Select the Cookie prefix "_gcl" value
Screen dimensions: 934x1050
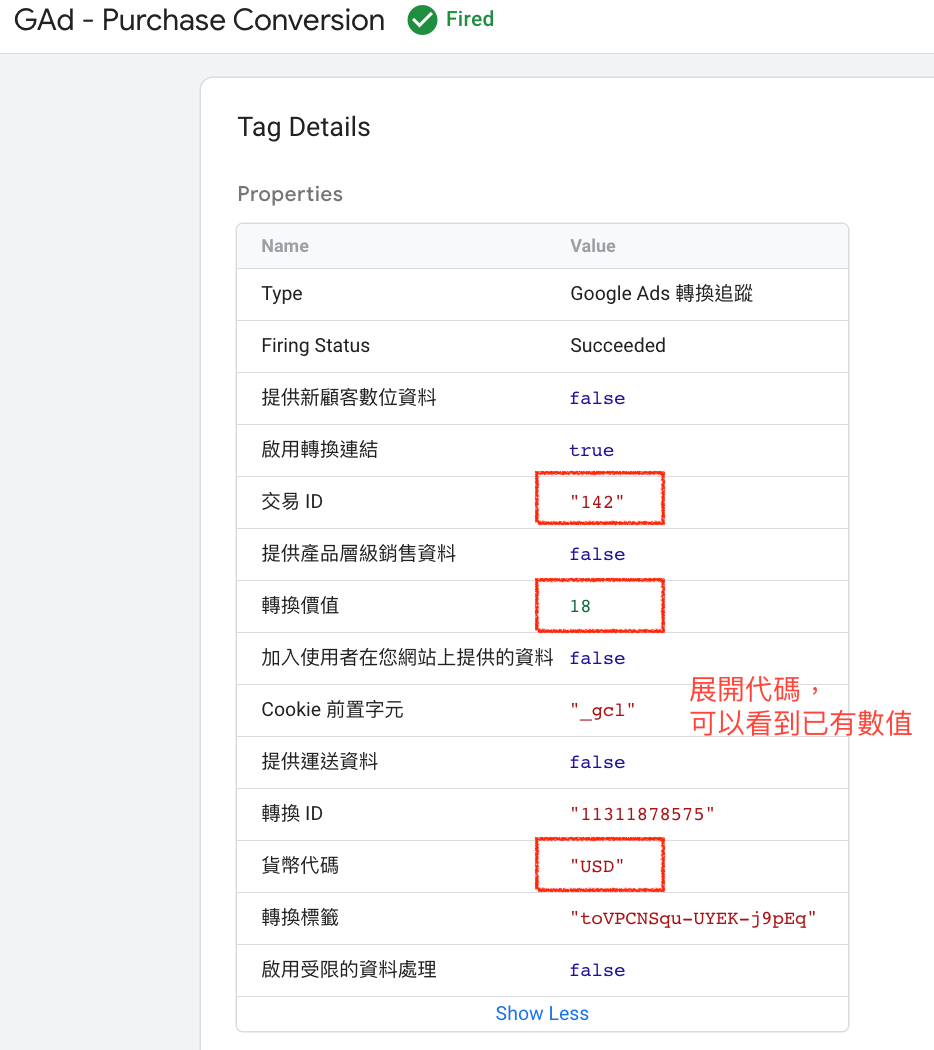[x=602, y=710]
